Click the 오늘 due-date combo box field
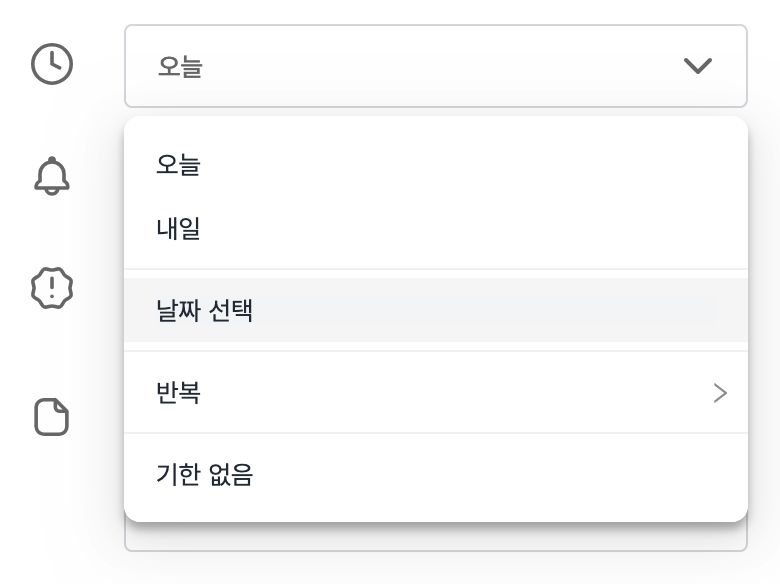Image resolution: width=780 pixels, height=584 pixels. tap(436, 66)
